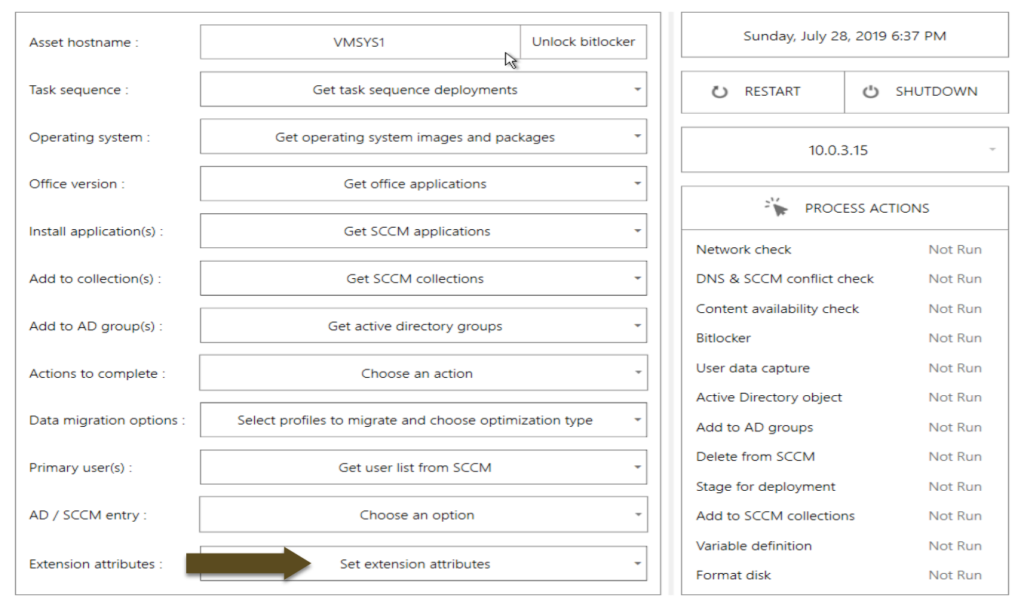This screenshot has width=1024, height=607.
Task: Click the date and time display box
Action: click(x=844, y=36)
